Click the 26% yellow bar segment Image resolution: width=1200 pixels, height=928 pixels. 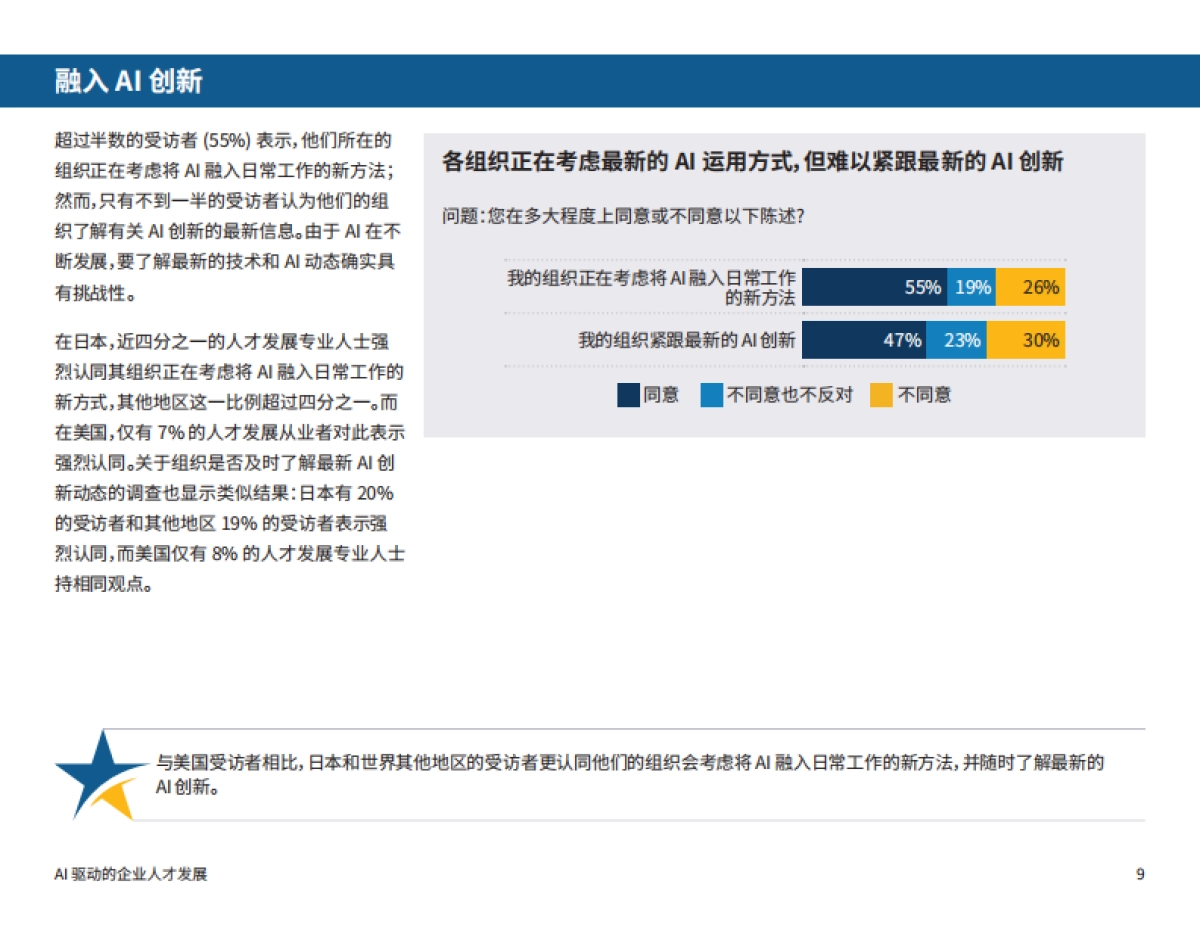point(1030,286)
